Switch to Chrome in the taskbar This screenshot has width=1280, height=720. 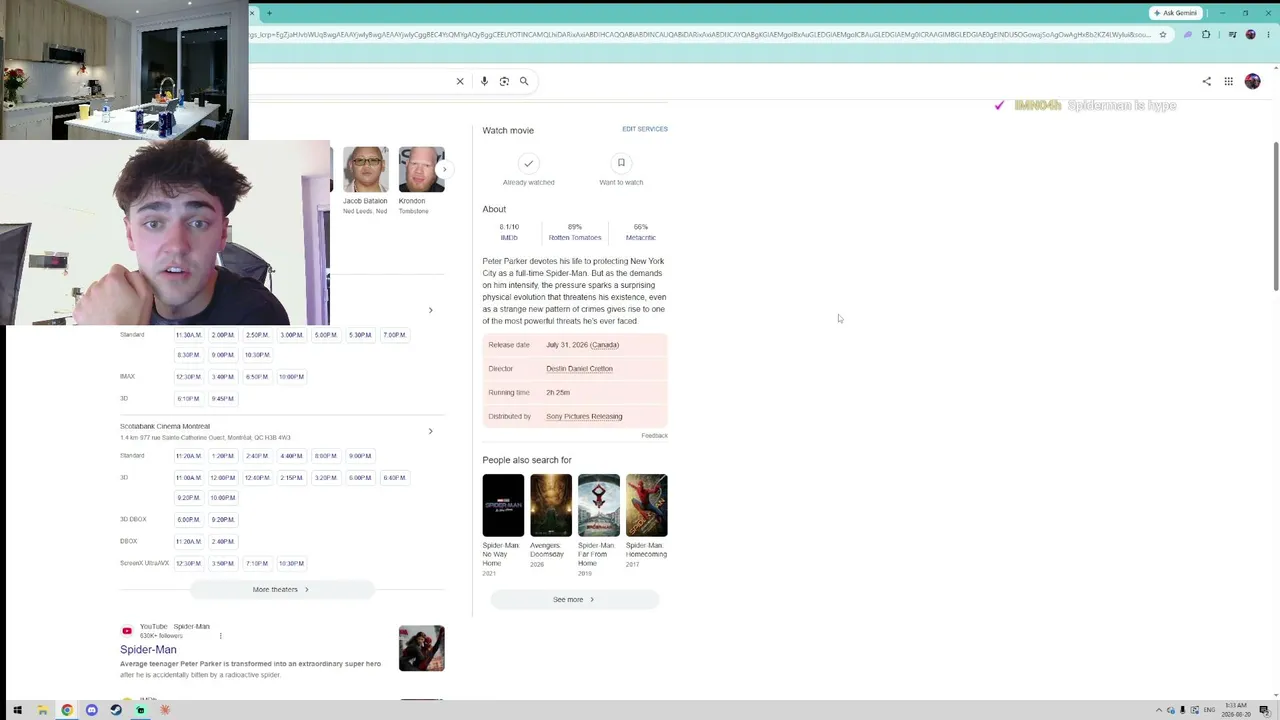[x=67, y=710]
